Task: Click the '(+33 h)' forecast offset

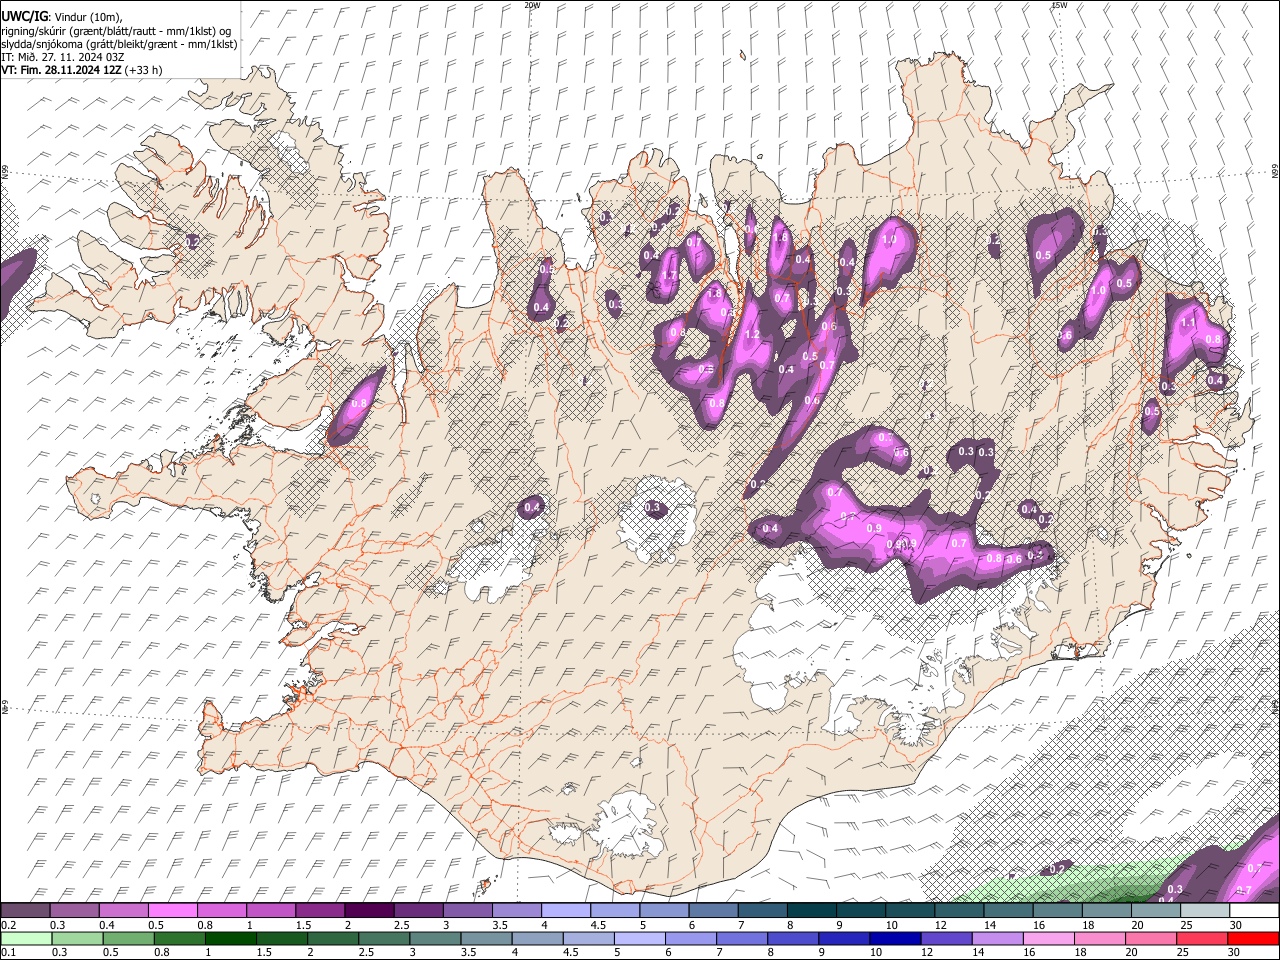Action: coord(144,70)
